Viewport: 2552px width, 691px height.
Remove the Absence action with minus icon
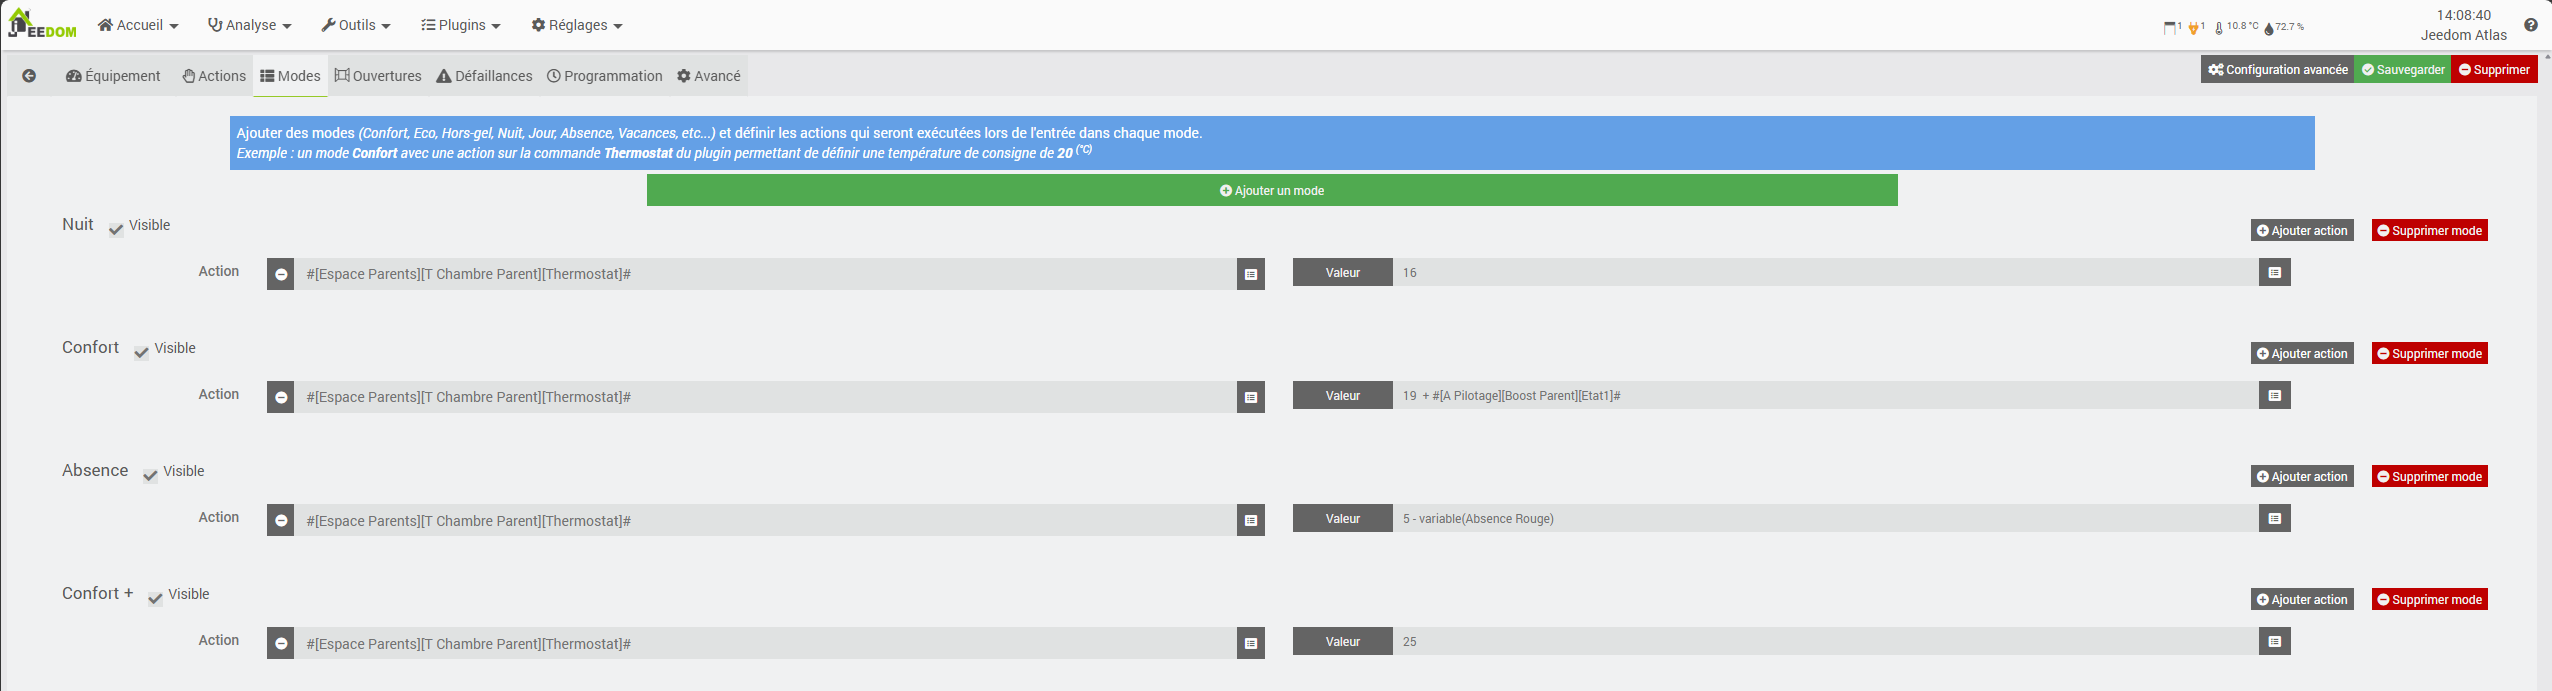point(281,520)
